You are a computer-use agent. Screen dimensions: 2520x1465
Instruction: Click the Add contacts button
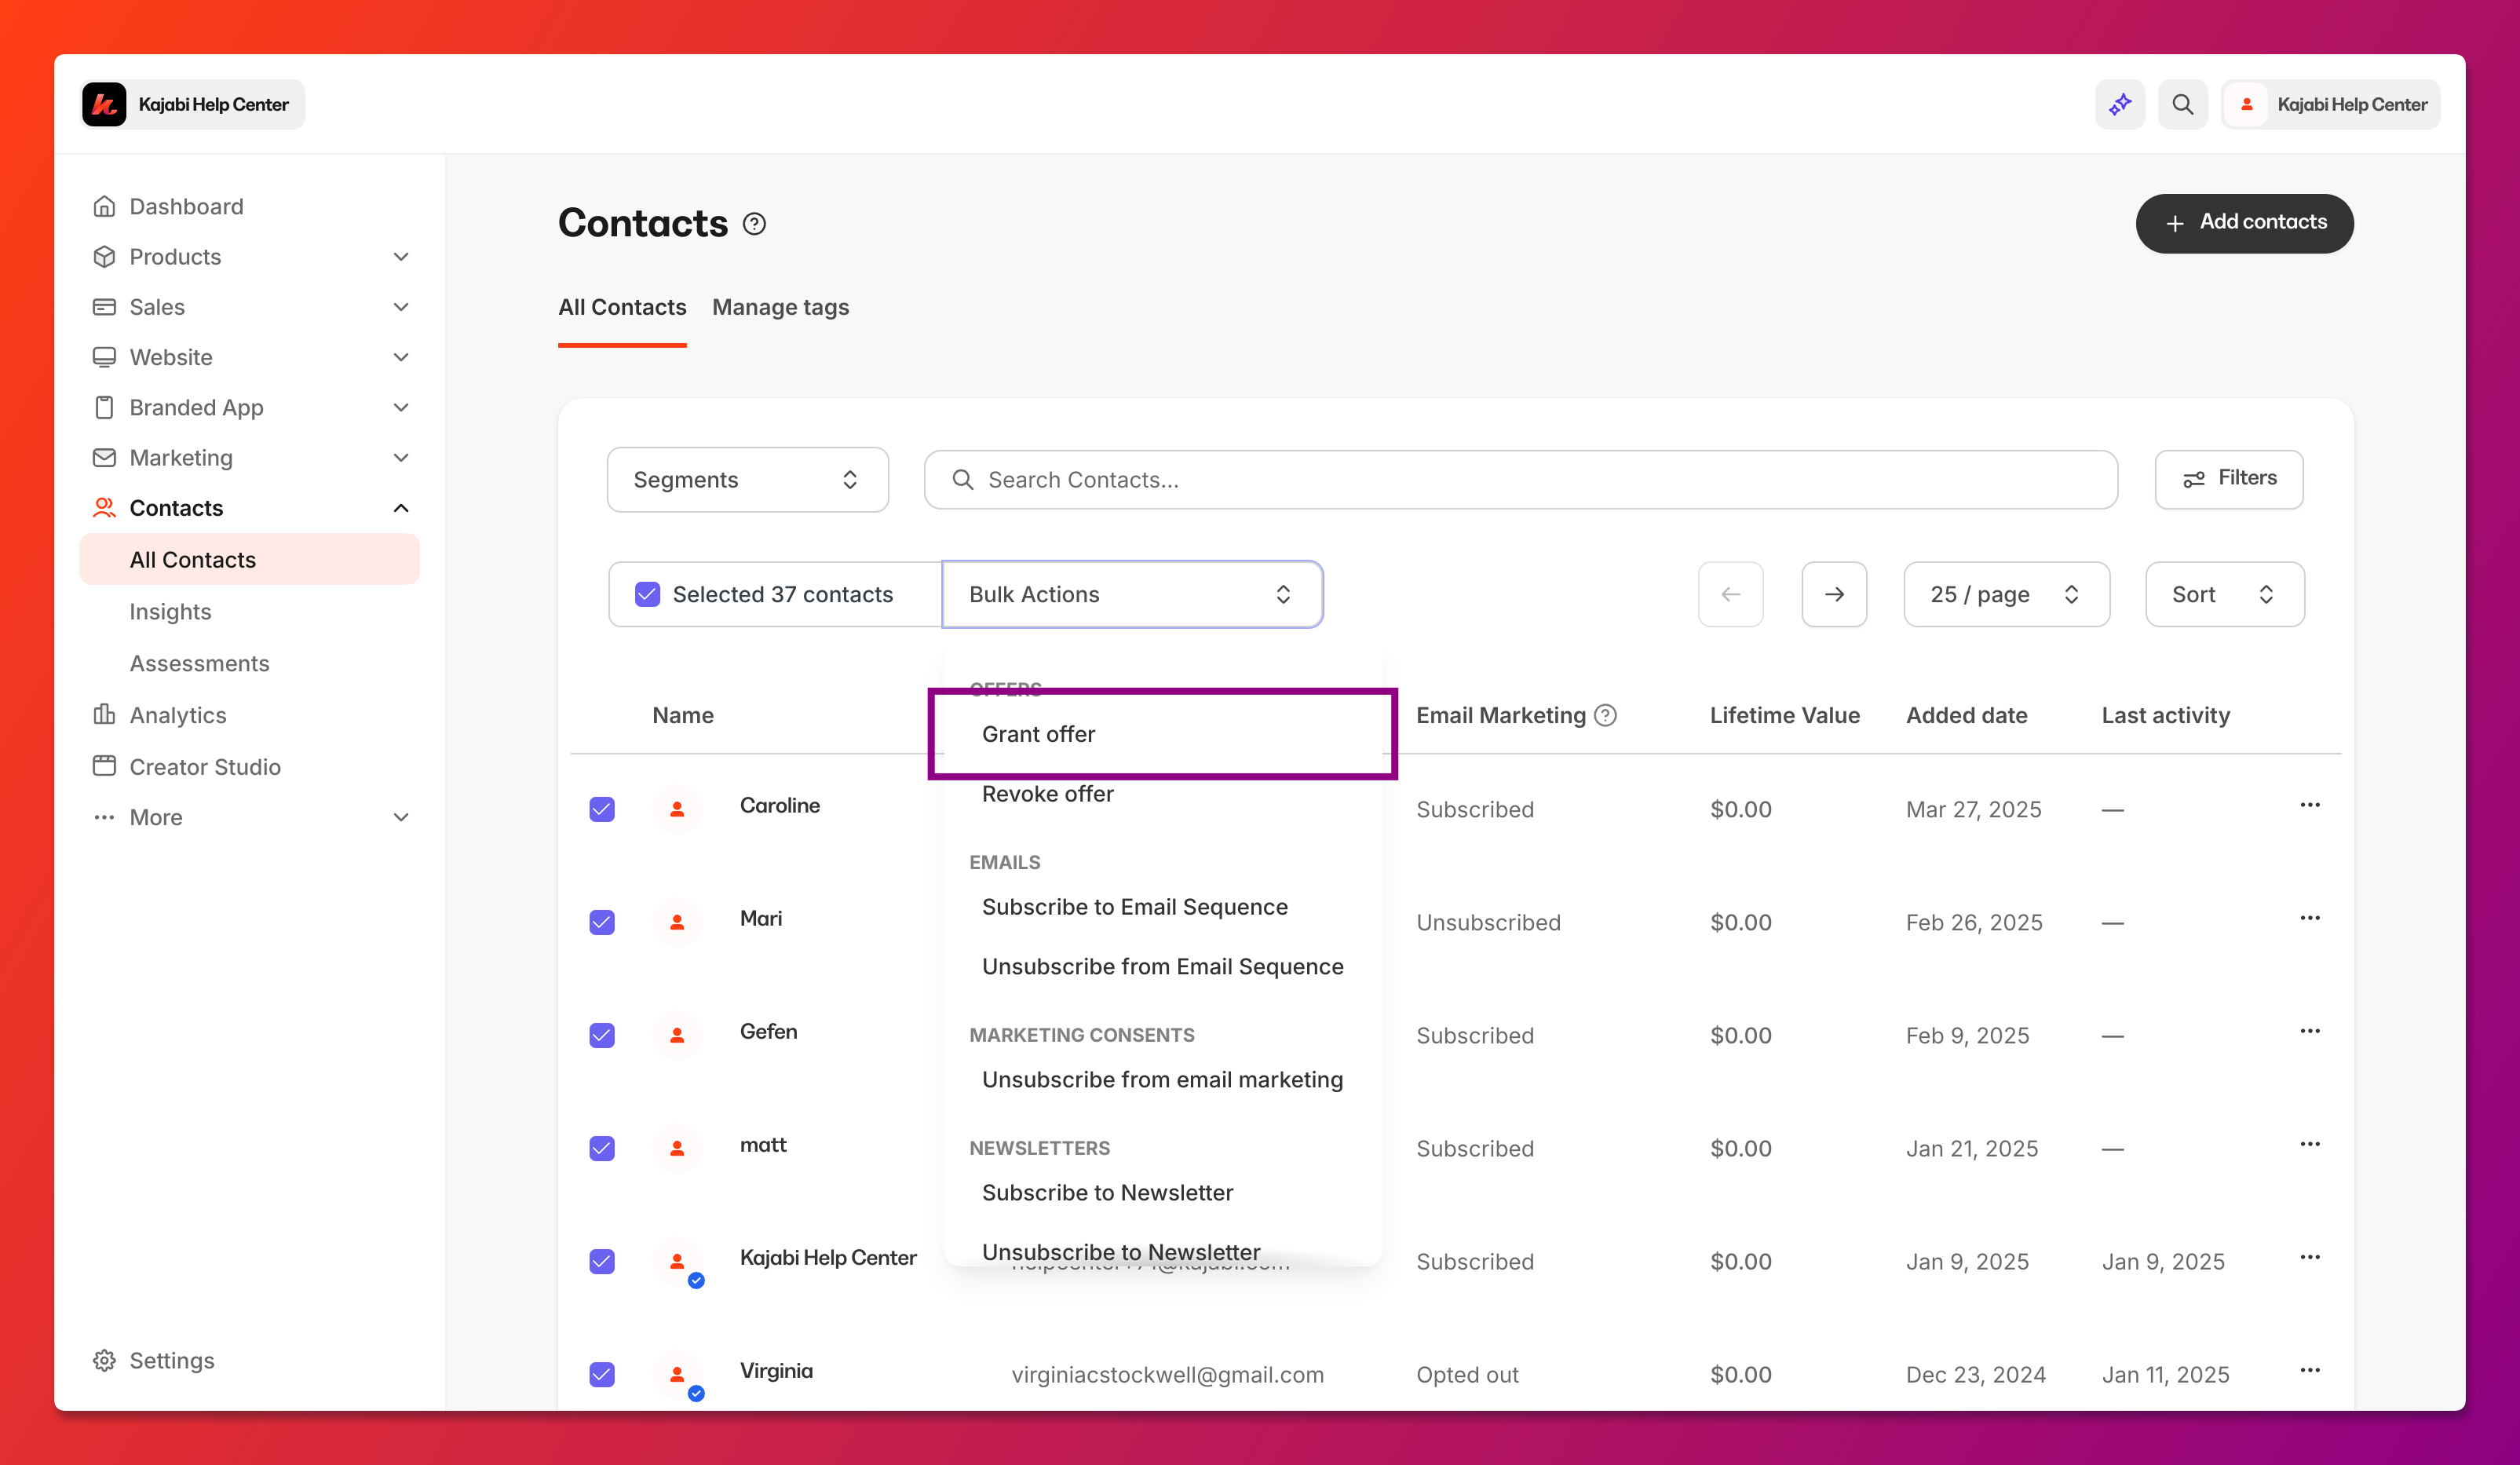[x=2244, y=223]
